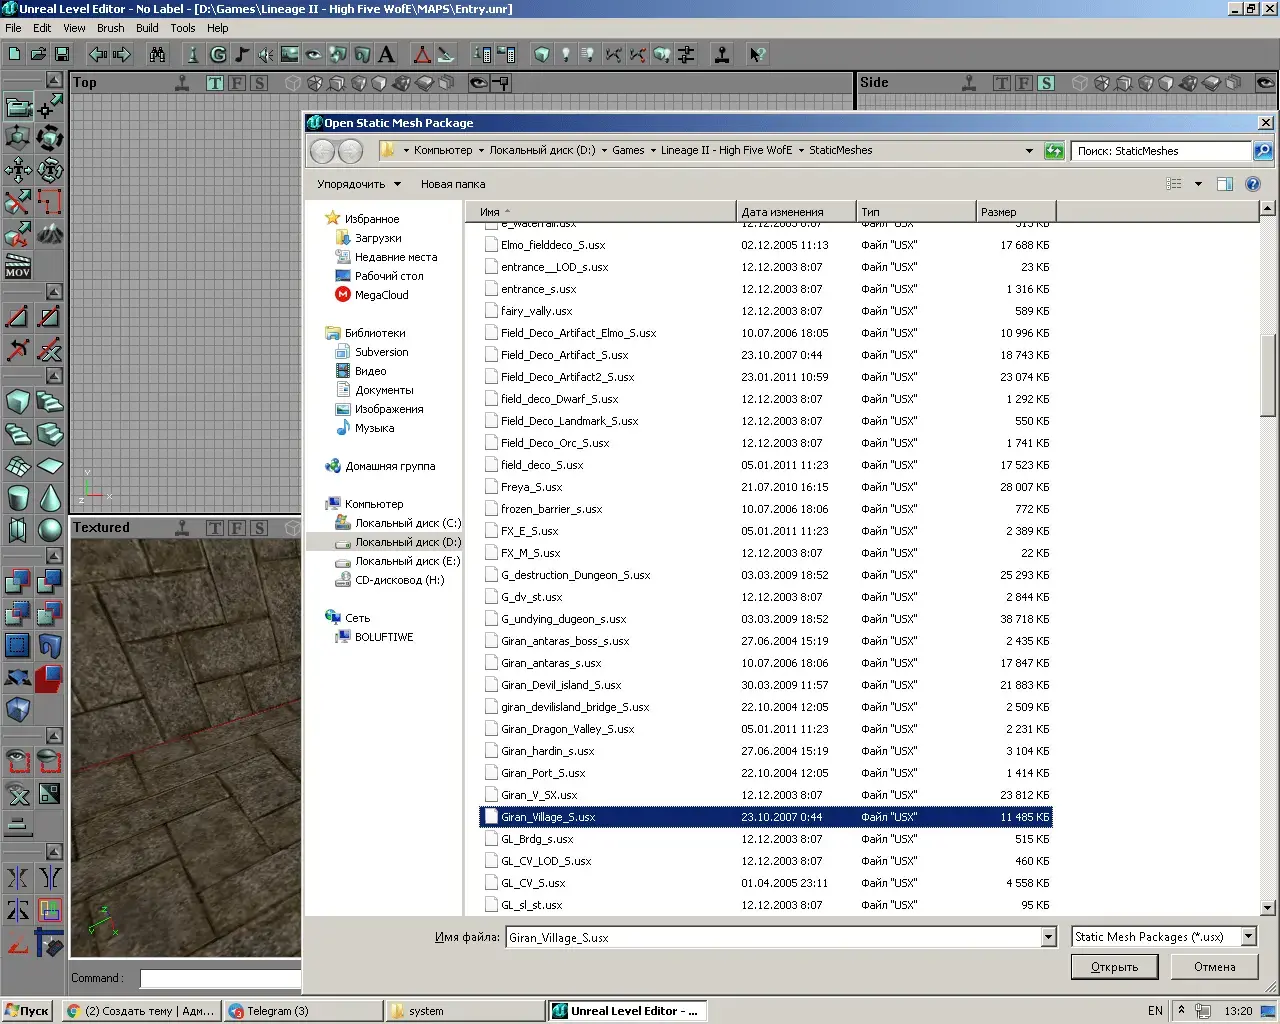The height and width of the screenshot is (1024, 1280).
Task: Open the Tools menu
Action: coord(183,28)
